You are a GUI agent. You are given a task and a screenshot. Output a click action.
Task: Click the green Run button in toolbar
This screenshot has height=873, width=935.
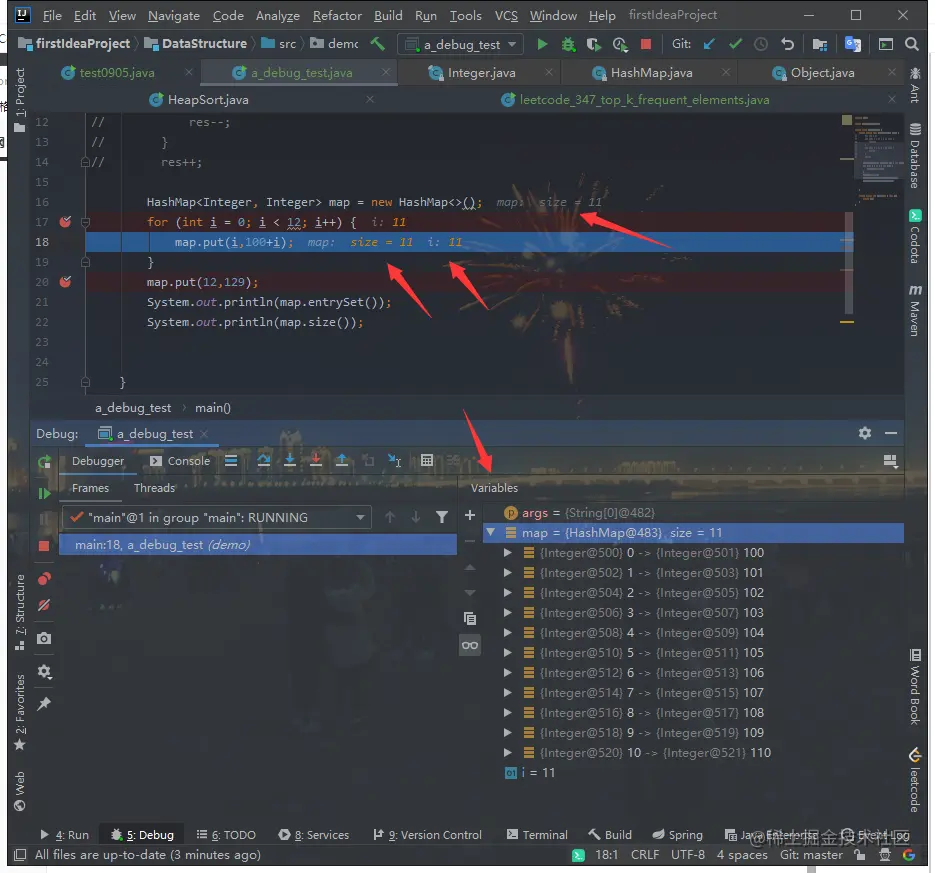click(x=542, y=44)
